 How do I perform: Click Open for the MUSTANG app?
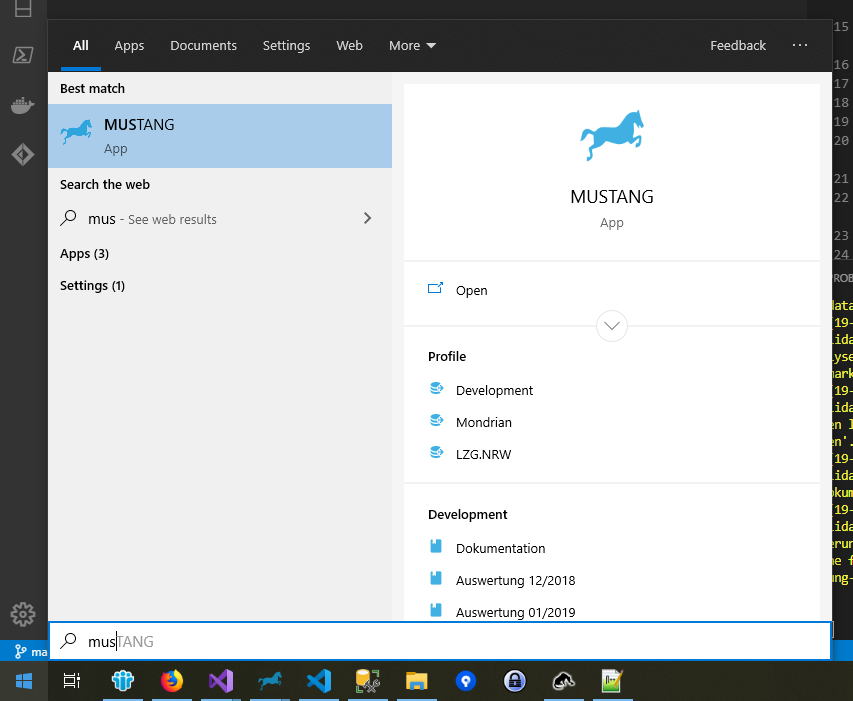click(x=471, y=290)
